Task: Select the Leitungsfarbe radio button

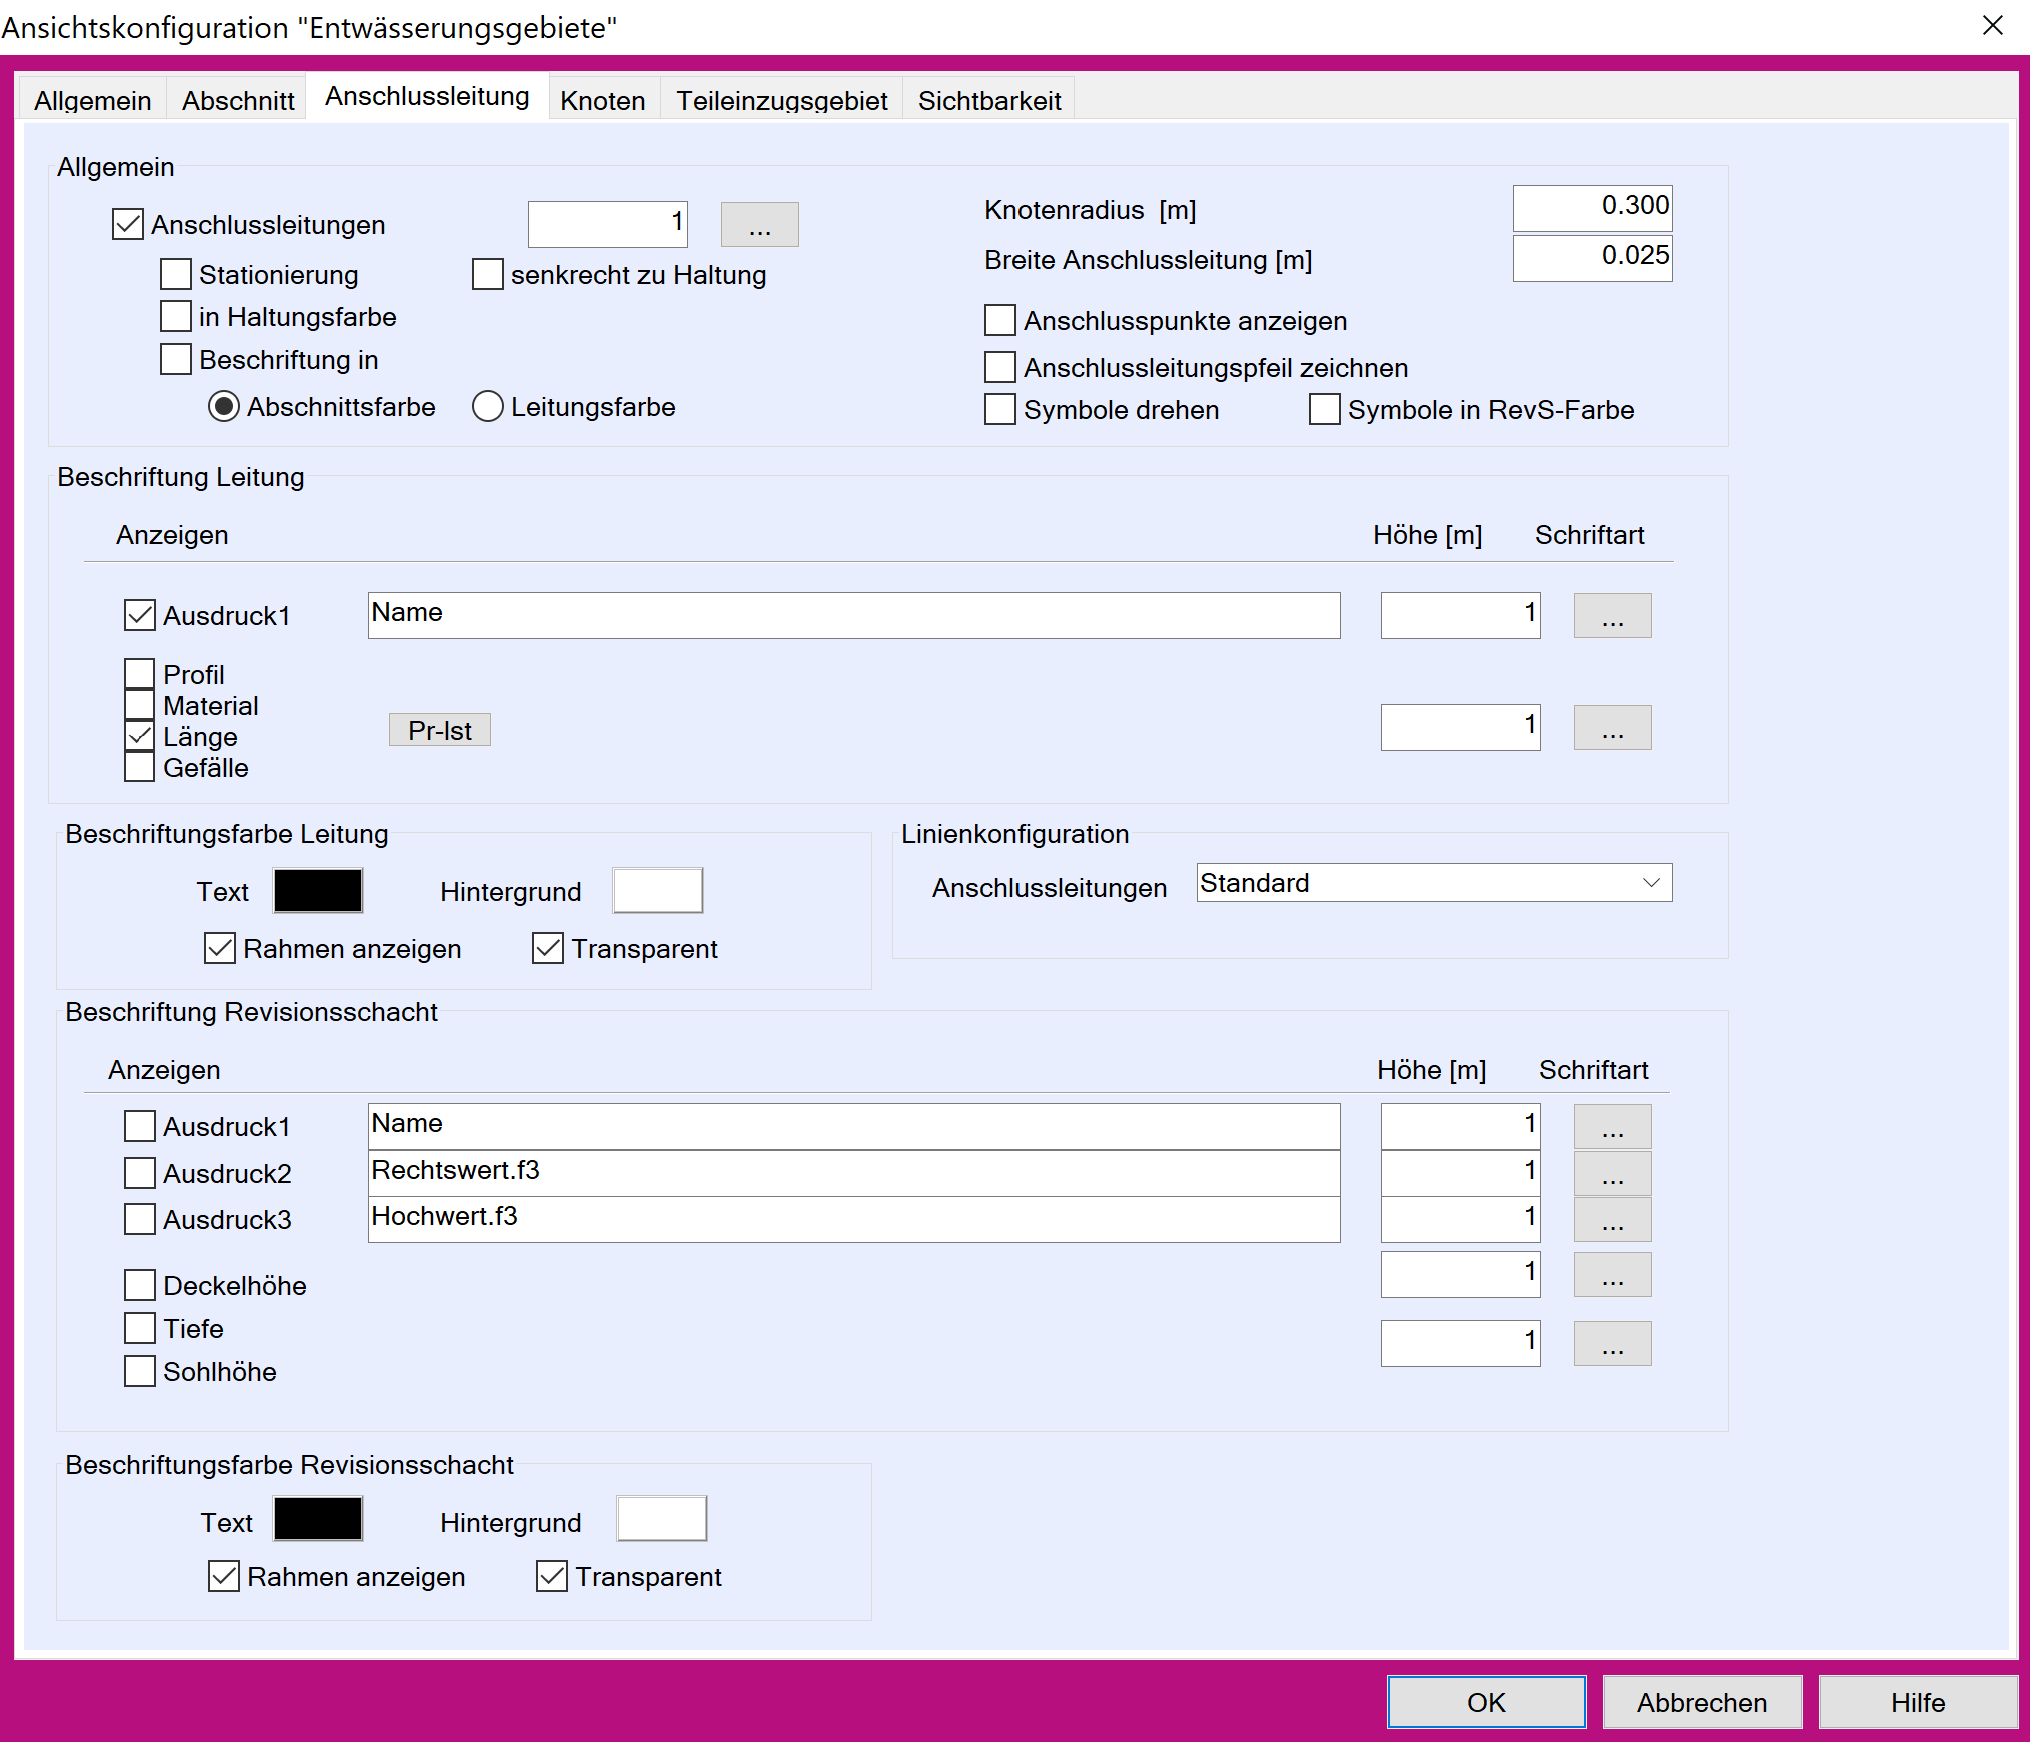Action: (x=487, y=406)
